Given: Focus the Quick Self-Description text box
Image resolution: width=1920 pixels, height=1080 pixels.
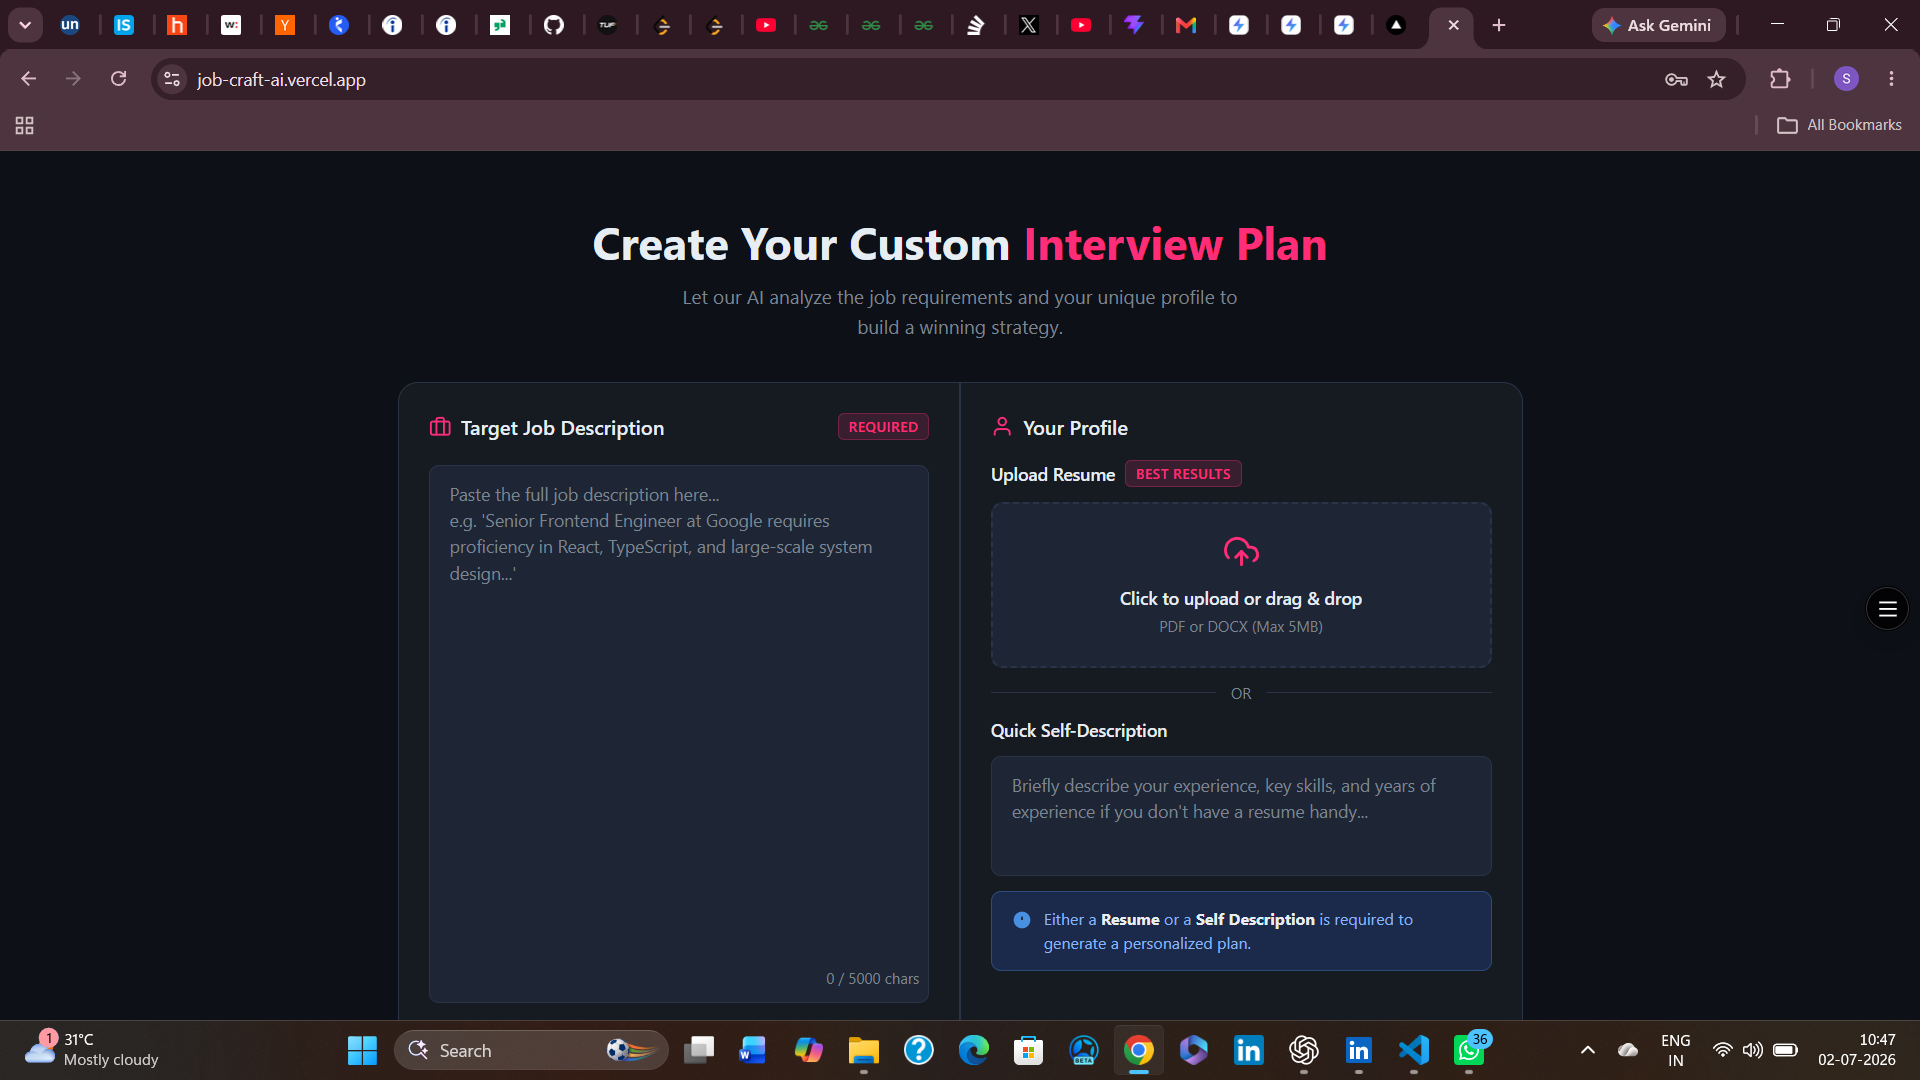Looking at the screenshot, I should pyautogui.click(x=1241, y=816).
